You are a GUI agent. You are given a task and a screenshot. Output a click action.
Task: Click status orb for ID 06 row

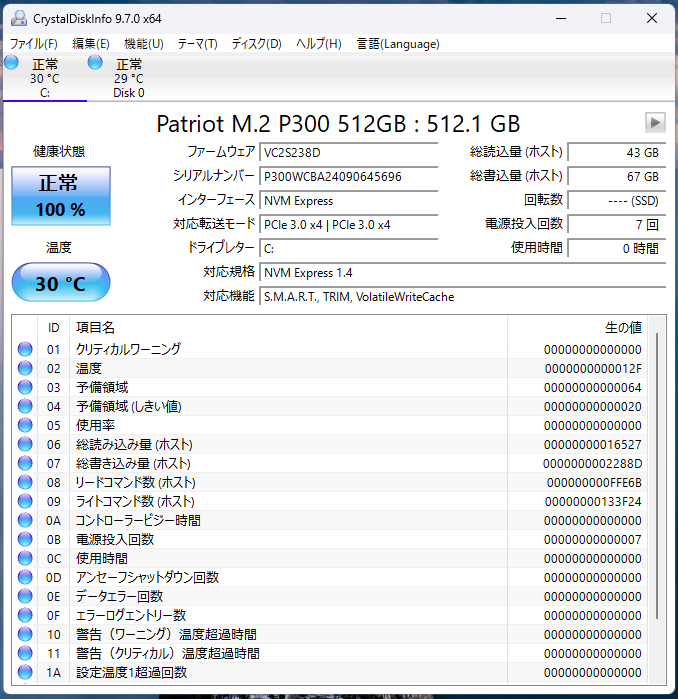tap(25, 444)
